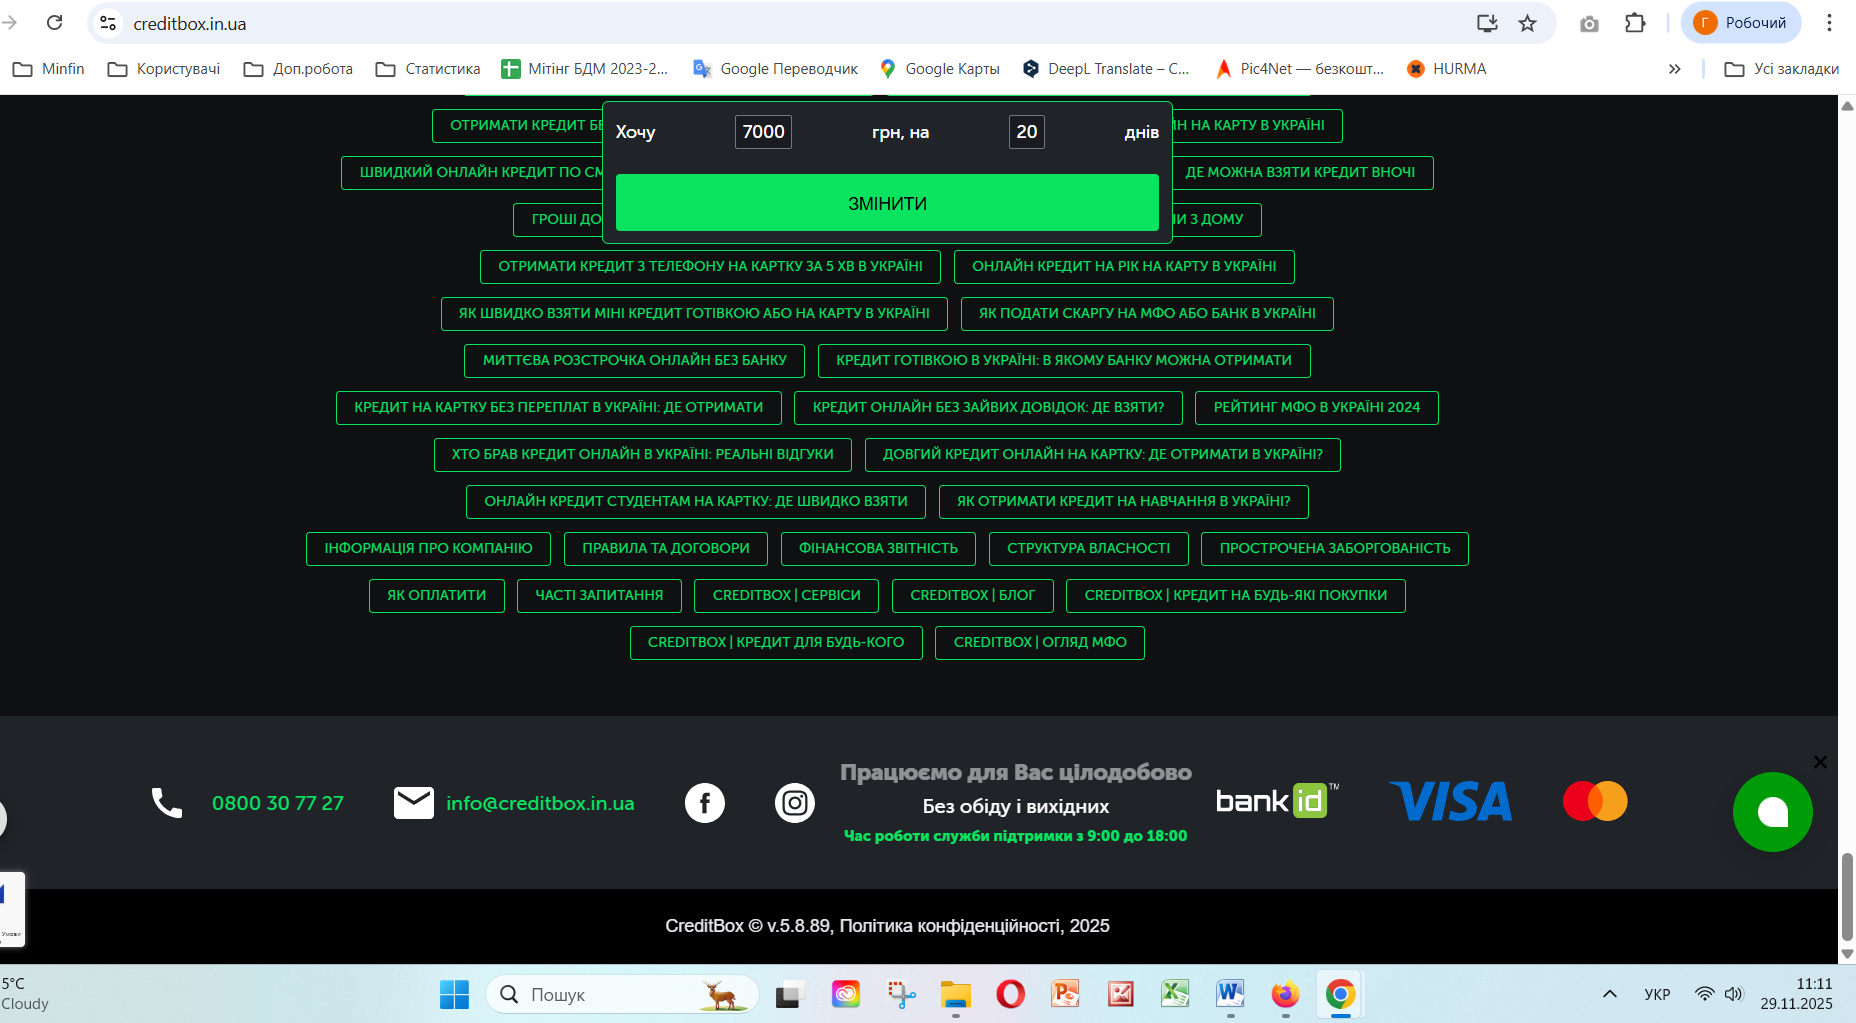Click the days field showing 20
Image resolution: width=1856 pixels, height=1023 pixels.
1027,132
